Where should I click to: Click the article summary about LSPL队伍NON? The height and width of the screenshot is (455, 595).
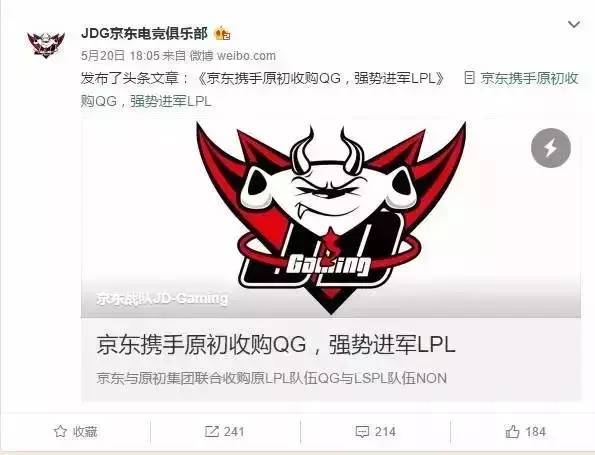tap(271, 378)
